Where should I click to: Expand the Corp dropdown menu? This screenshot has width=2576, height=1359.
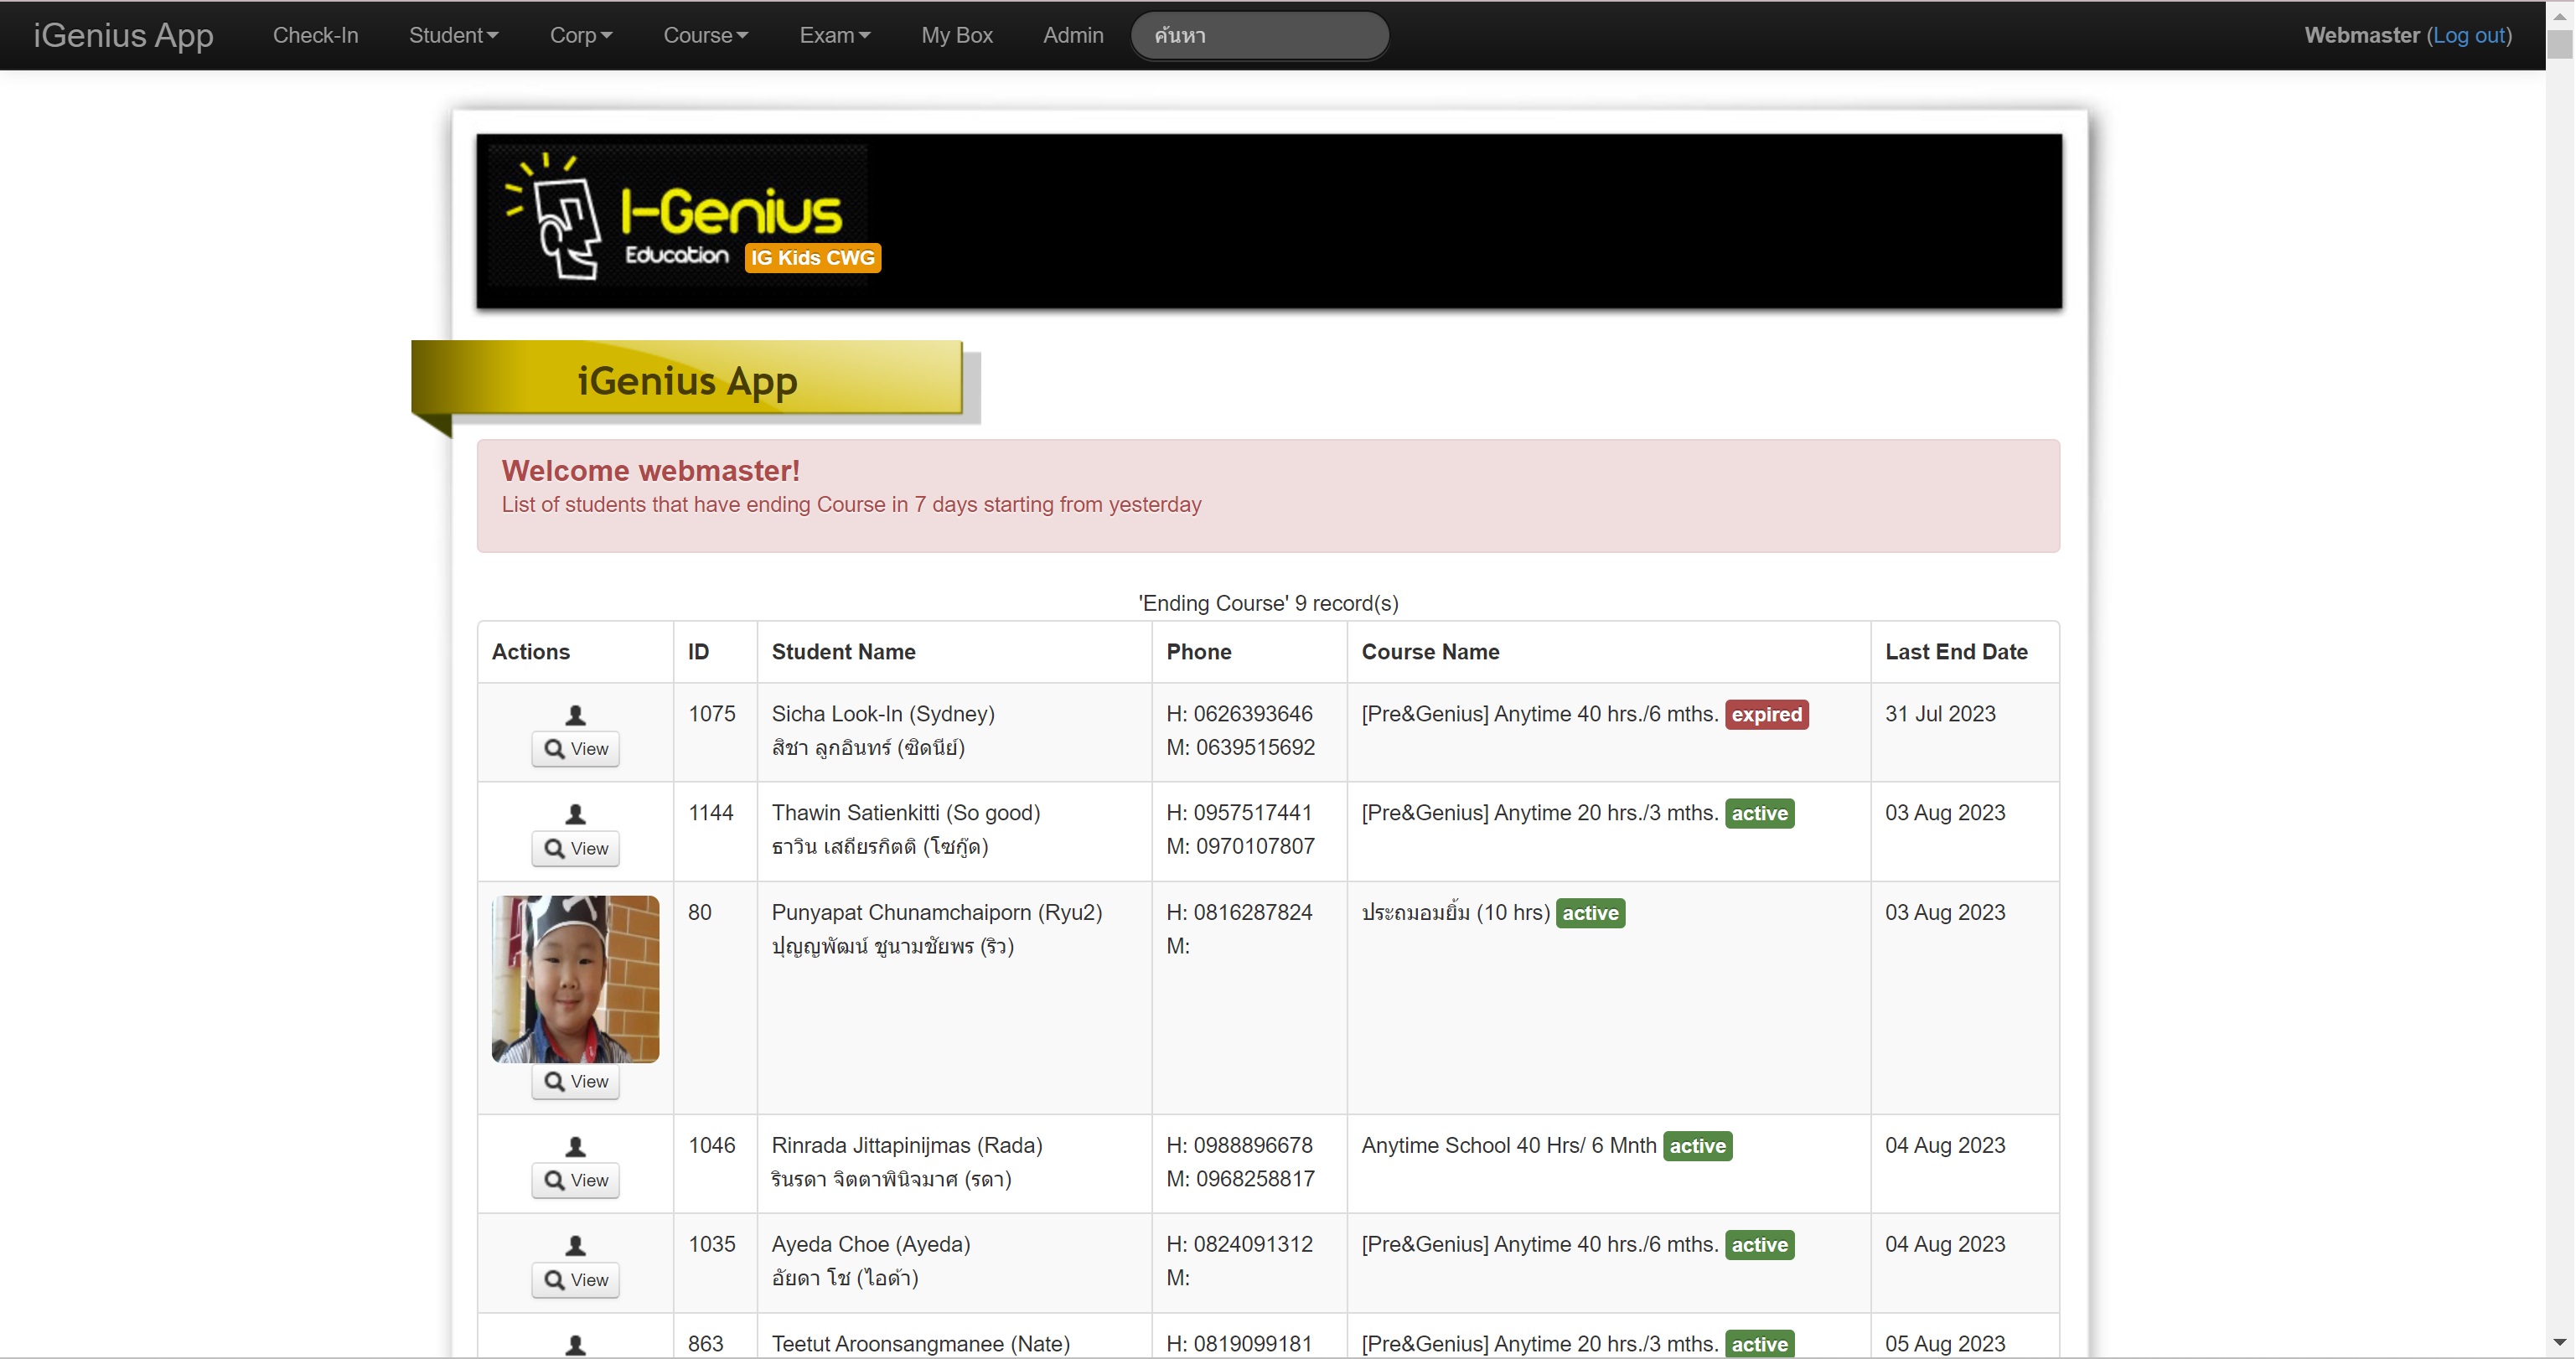[x=580, y=35]
